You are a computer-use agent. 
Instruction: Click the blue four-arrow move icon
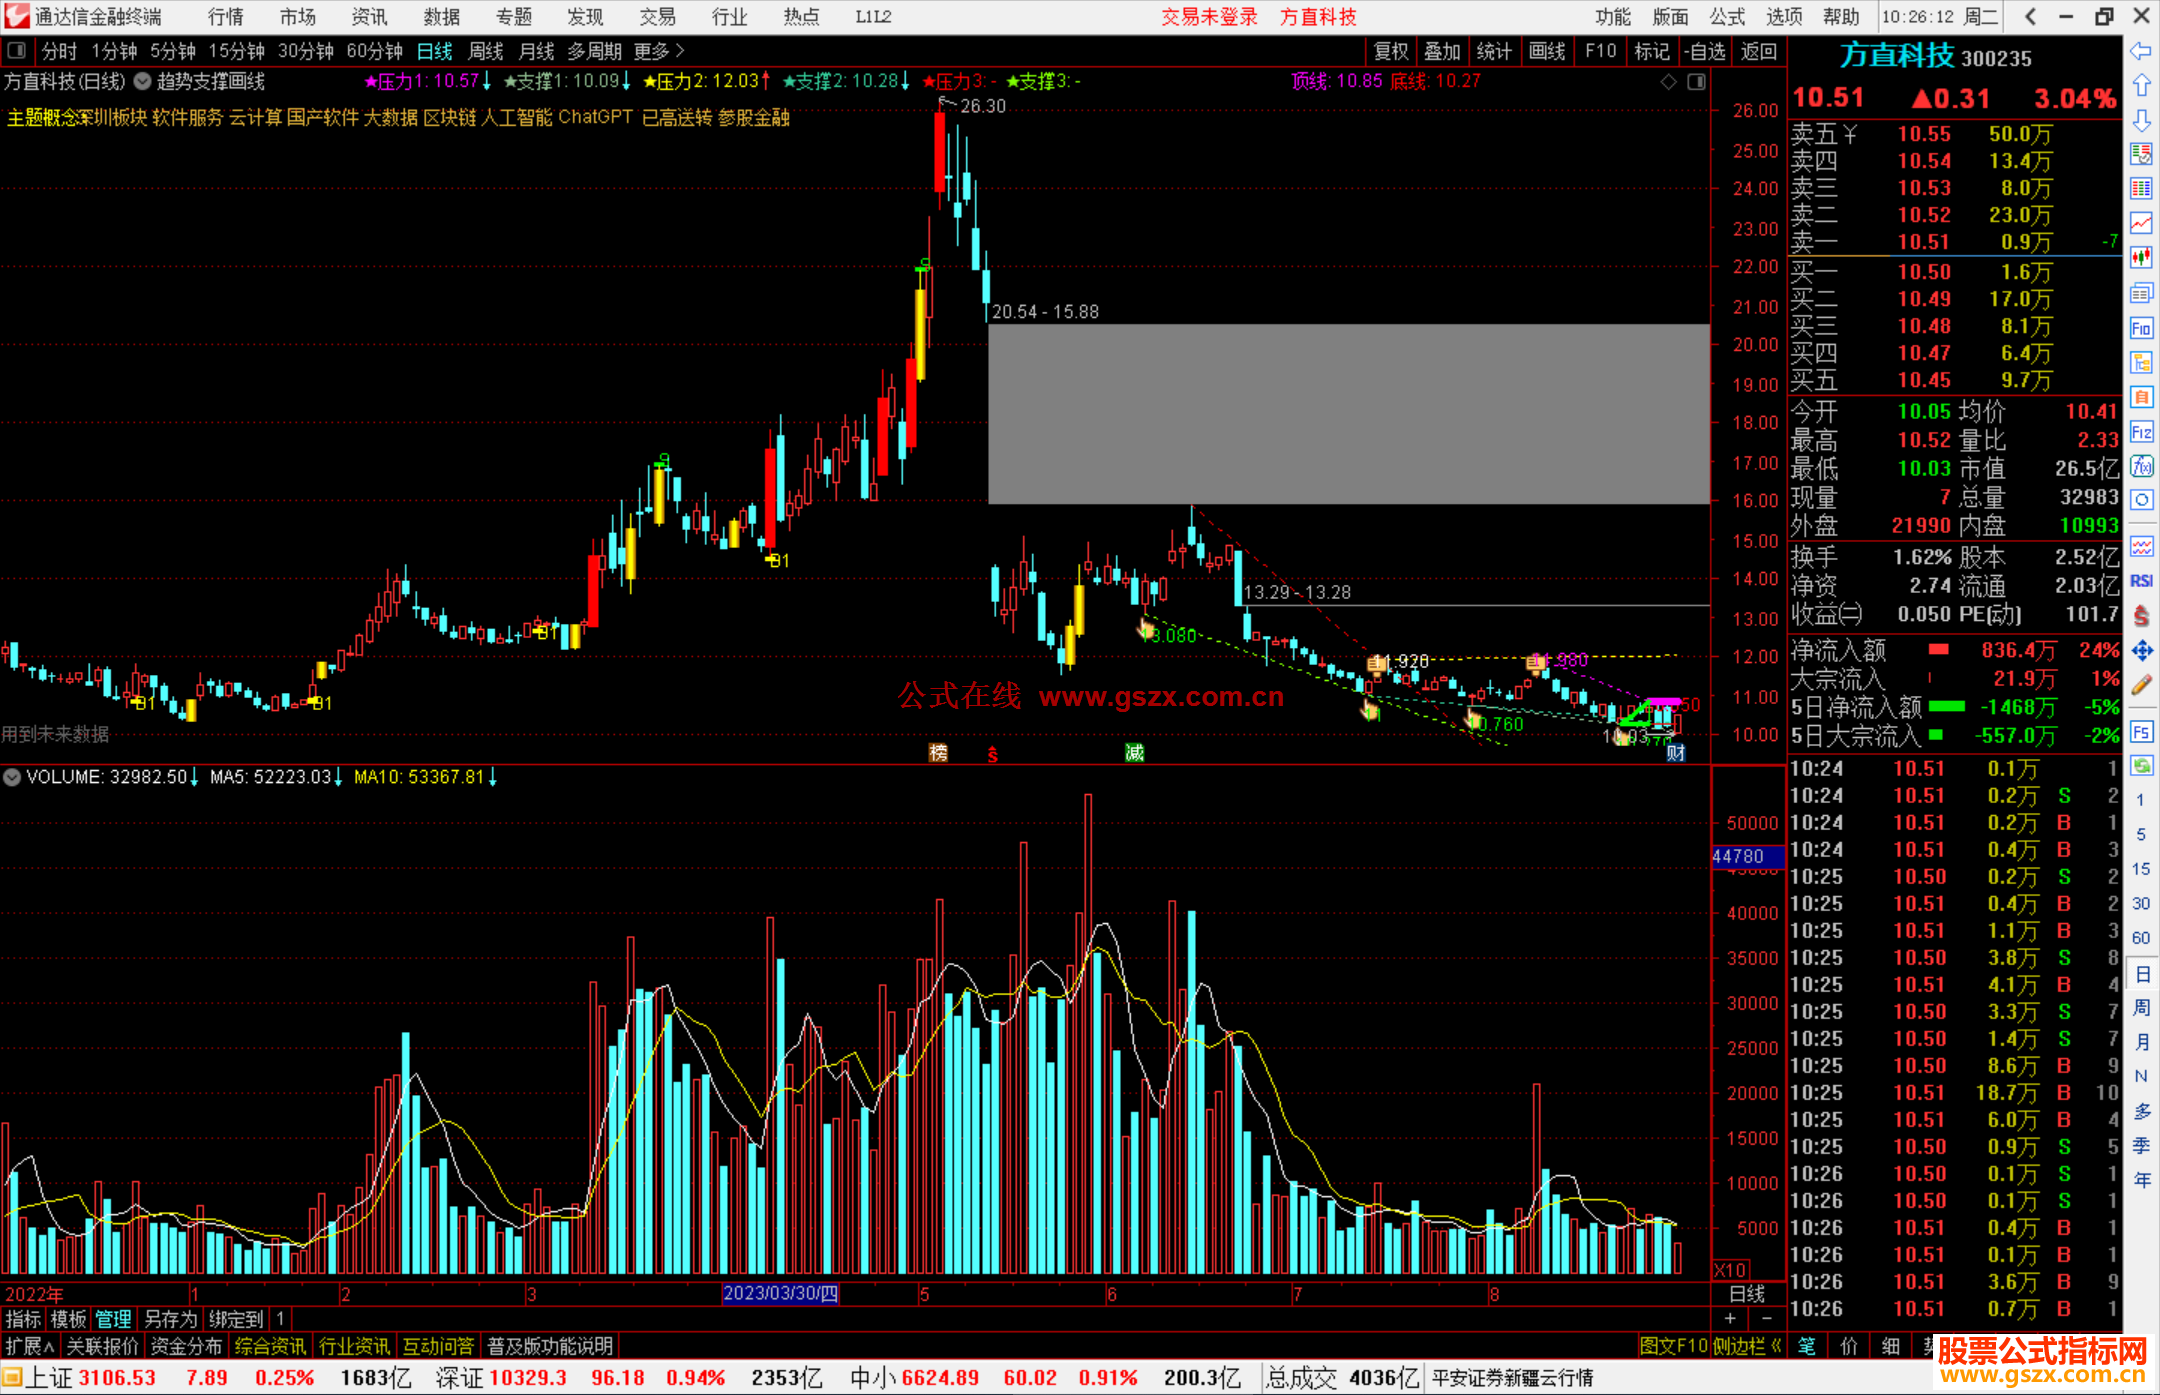point(2141,651)
